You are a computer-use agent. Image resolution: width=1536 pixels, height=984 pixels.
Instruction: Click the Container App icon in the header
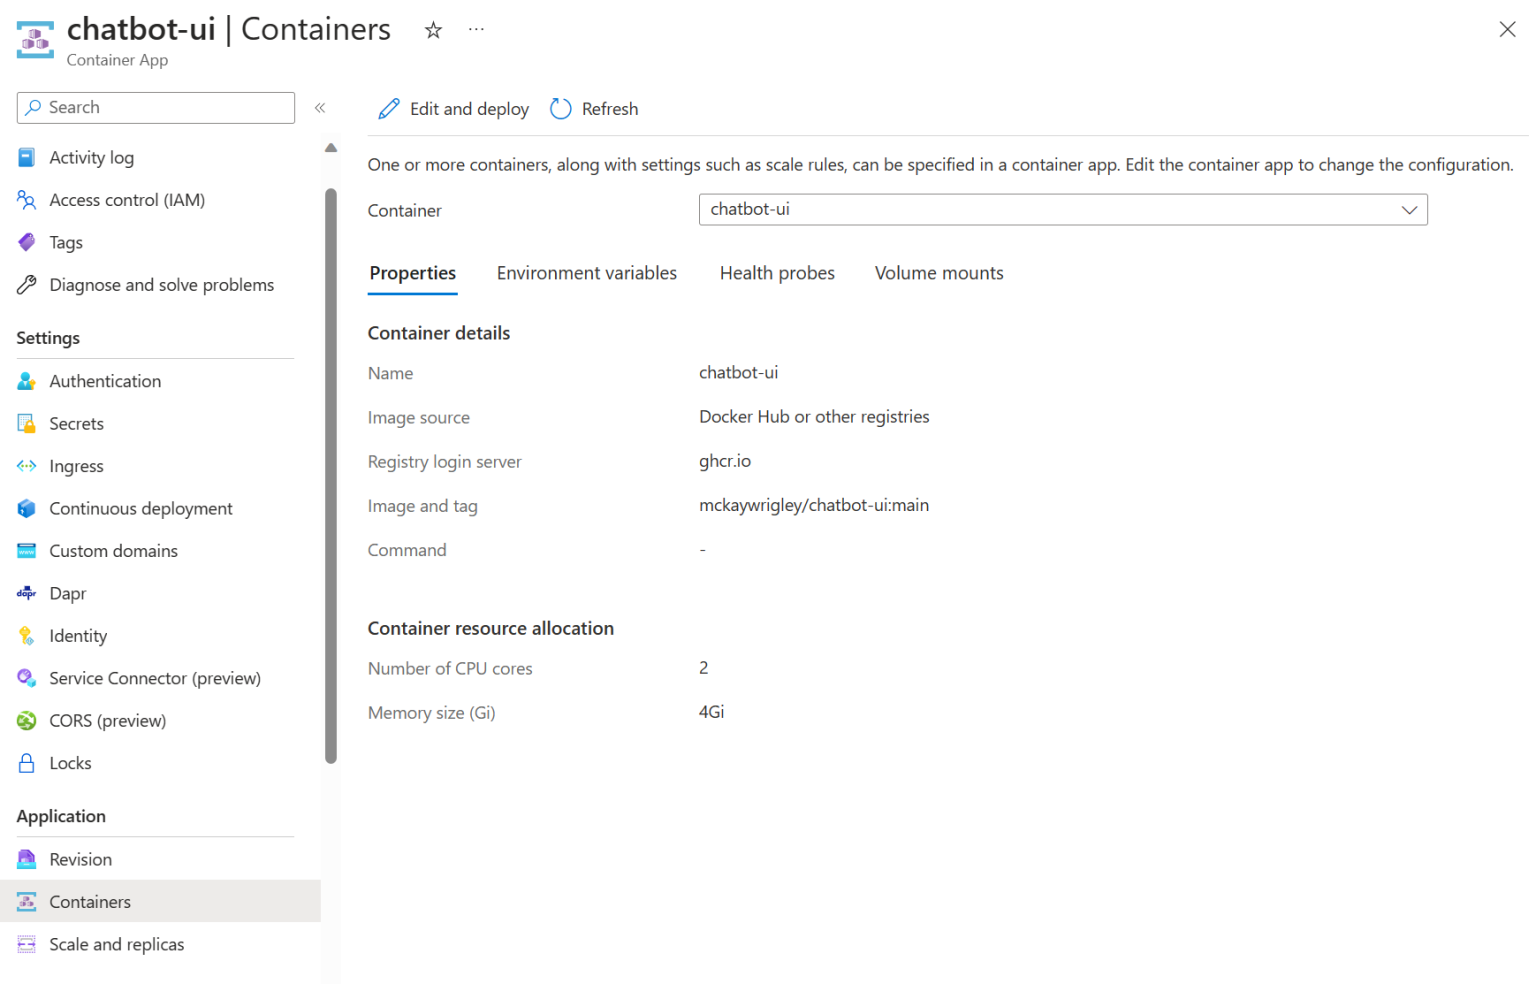(34, 38)
